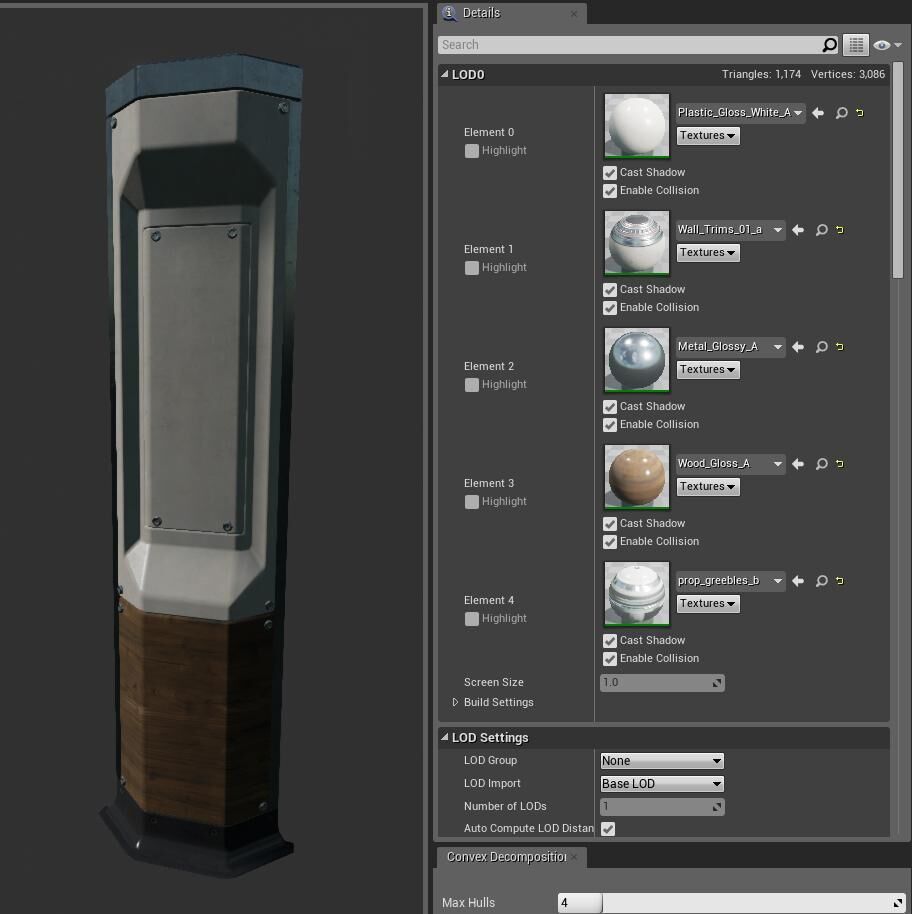
Task: Reset Metal_Glossy_A material to default
Action: [840, 347]
